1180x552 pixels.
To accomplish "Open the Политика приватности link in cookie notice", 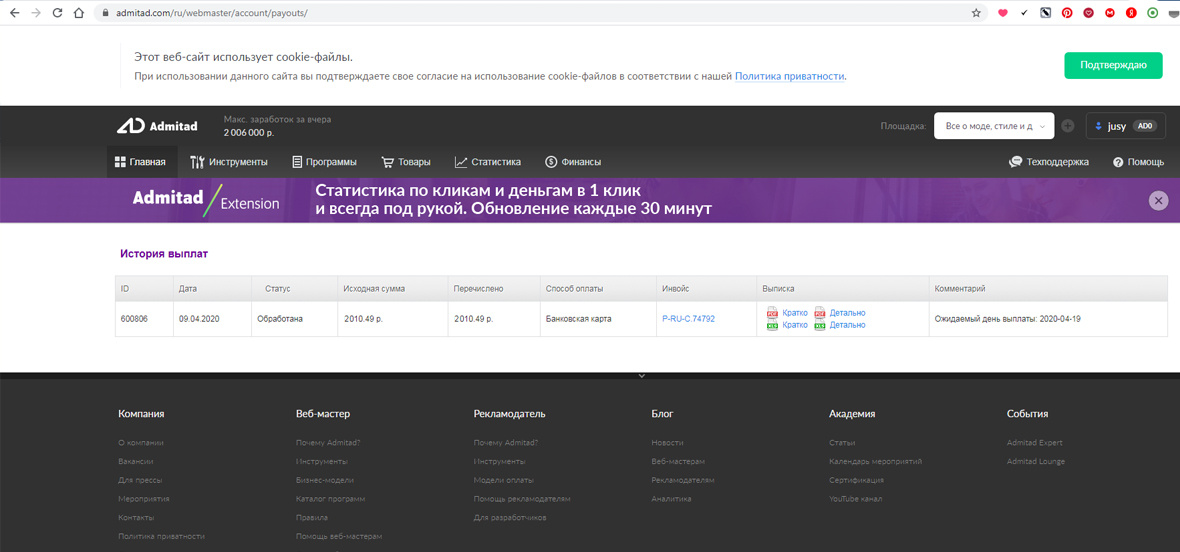I will pyautogui.click(x=790, y=76).
